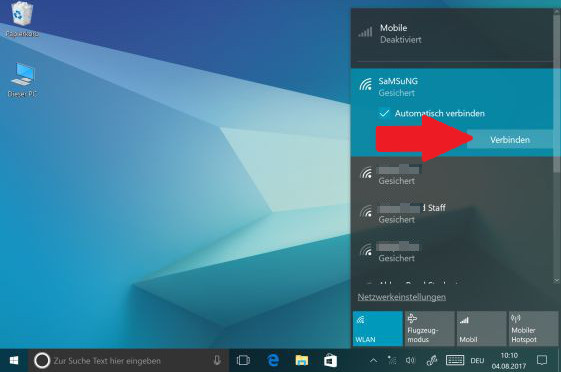Launch Microsoft Edge from taskbar
561x374 pixels.
(273, 360)
